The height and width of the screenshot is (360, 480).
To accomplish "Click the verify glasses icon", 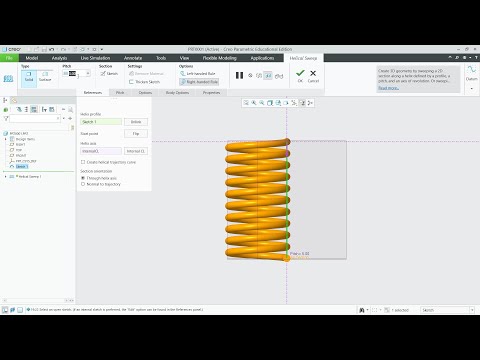I will tap(279, 76).
